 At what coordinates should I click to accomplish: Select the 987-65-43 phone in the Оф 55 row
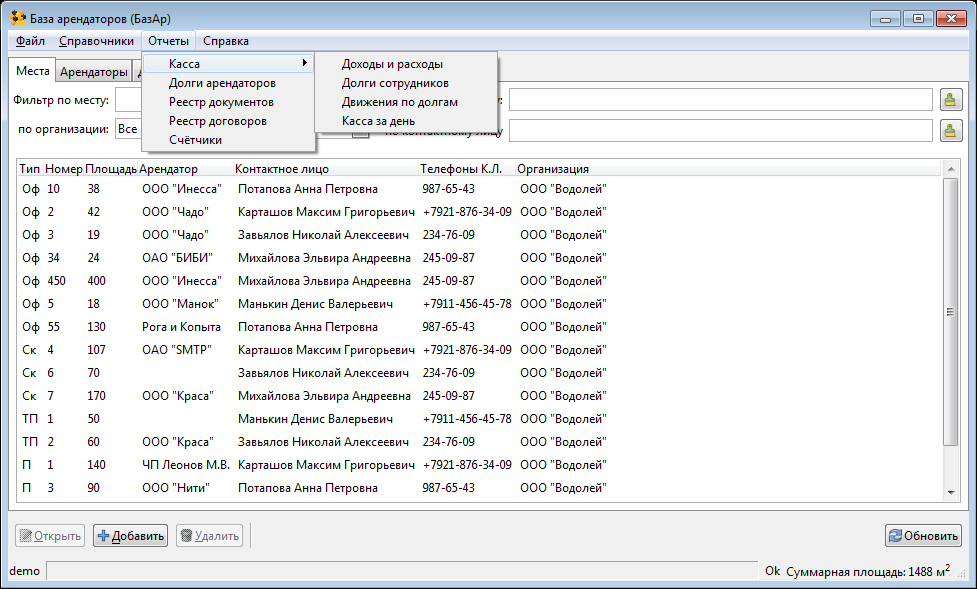[449, 327]
